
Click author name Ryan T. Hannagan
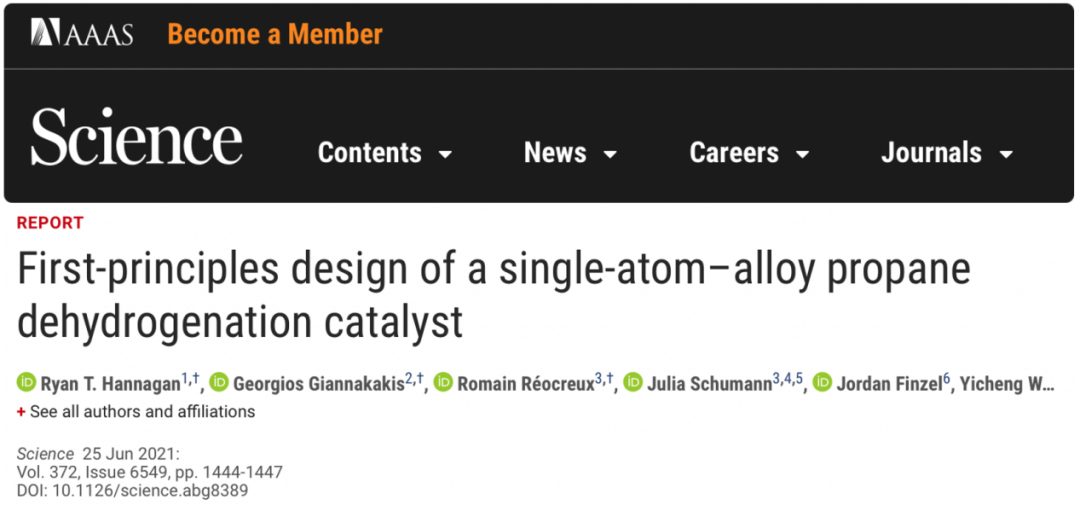point(110,384)
